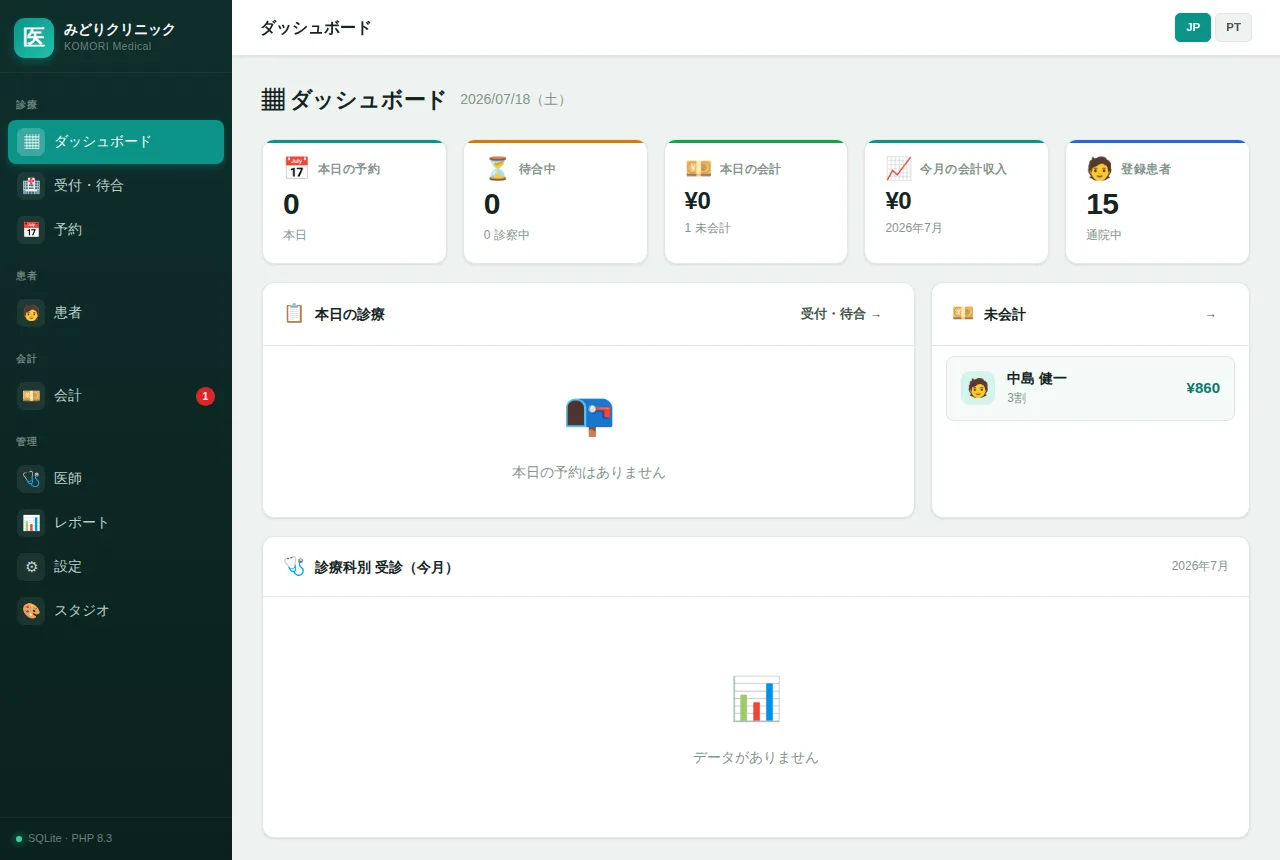Click the 3割 copay text
Viewport: 1280px width, 860px height.
point(1016,398)
